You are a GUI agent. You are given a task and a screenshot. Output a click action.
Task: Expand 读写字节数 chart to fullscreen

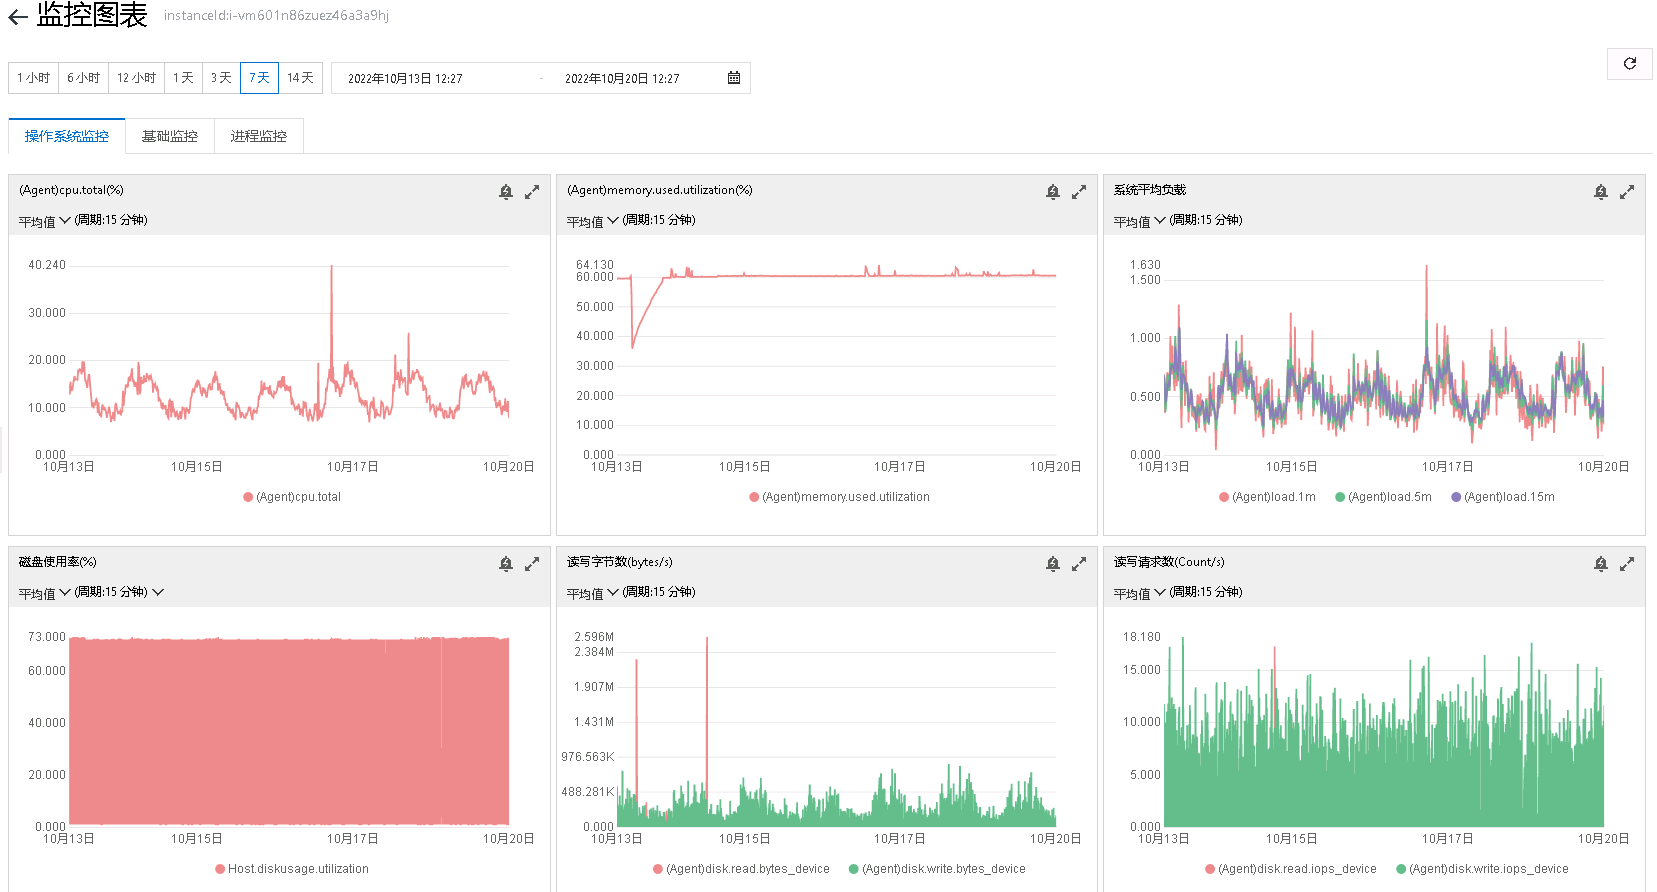tap(1079, 564)
